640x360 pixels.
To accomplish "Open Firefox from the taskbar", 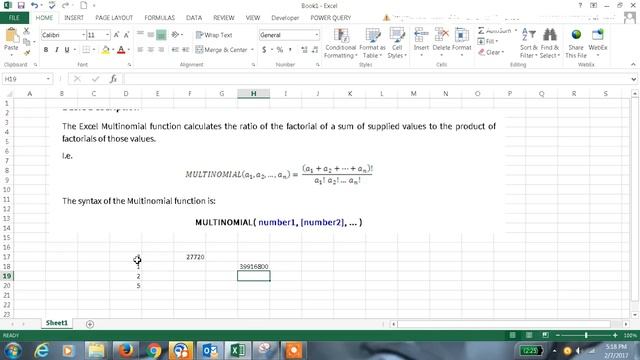I will (x=126, y=350).
